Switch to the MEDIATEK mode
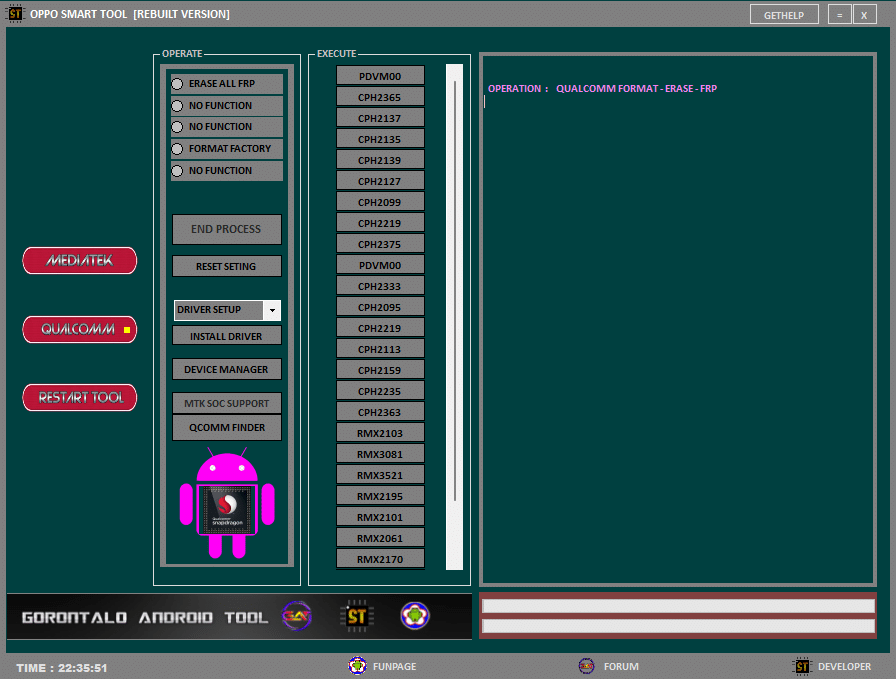Image resolution: width=896 pixels, height=679 pixels. [x=79, y=261]
